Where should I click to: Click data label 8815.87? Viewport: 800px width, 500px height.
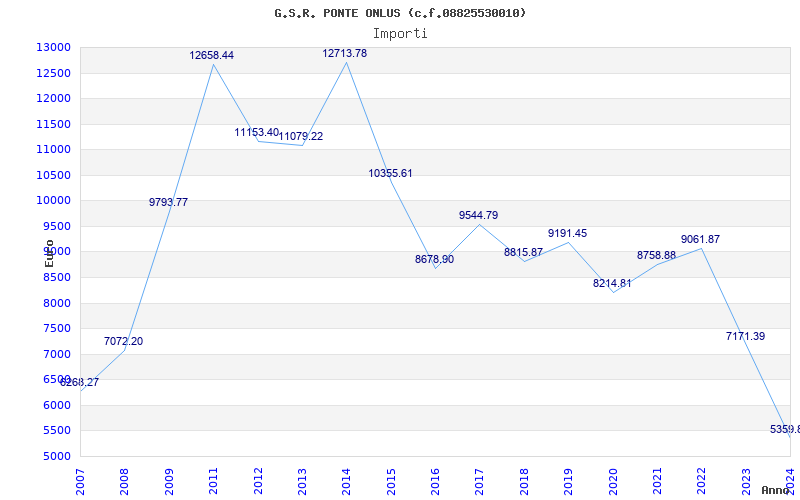click(x=523, y=252)
